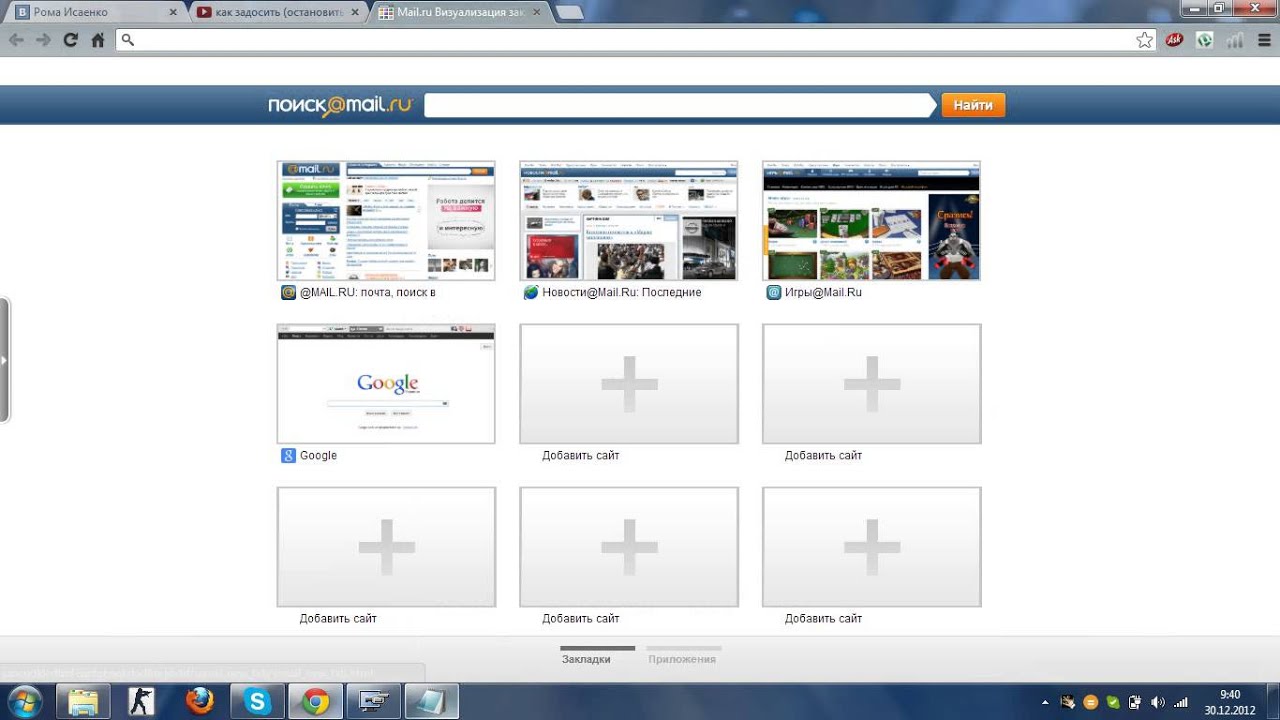Screen dimensions: 1280x720
Task: Click the orange Найти button
Action: click(x=973, y=105)
